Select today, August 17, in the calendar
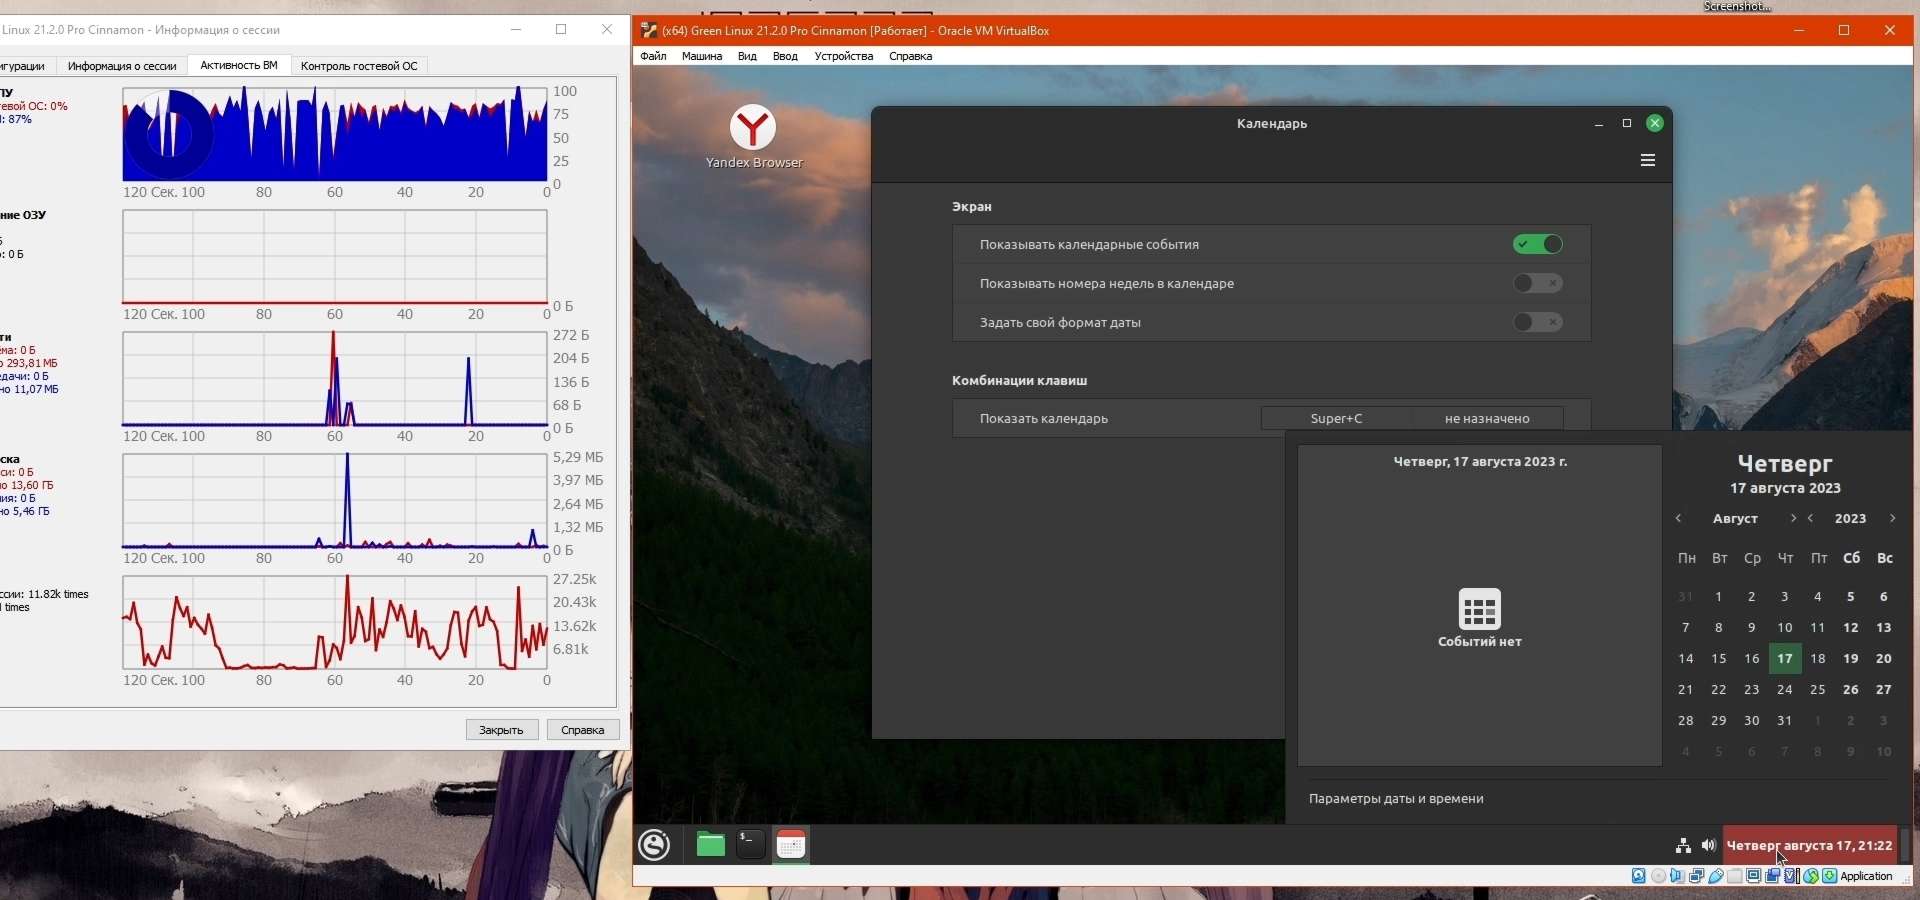Screen dimensions: 1920x900 click(x=1785, y=658)
